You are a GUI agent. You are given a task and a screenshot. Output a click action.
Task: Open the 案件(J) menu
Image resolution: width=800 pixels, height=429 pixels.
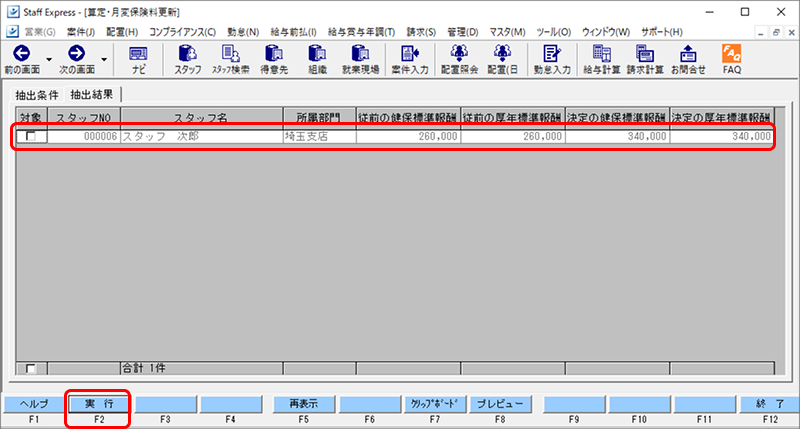(81, 32)
